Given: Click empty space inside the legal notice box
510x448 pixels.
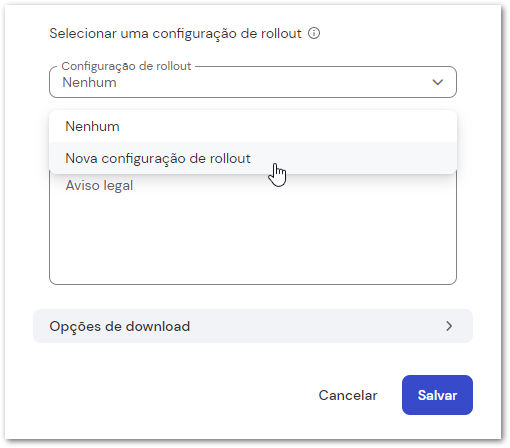Looking at the screenshot, I should [253, 240].
